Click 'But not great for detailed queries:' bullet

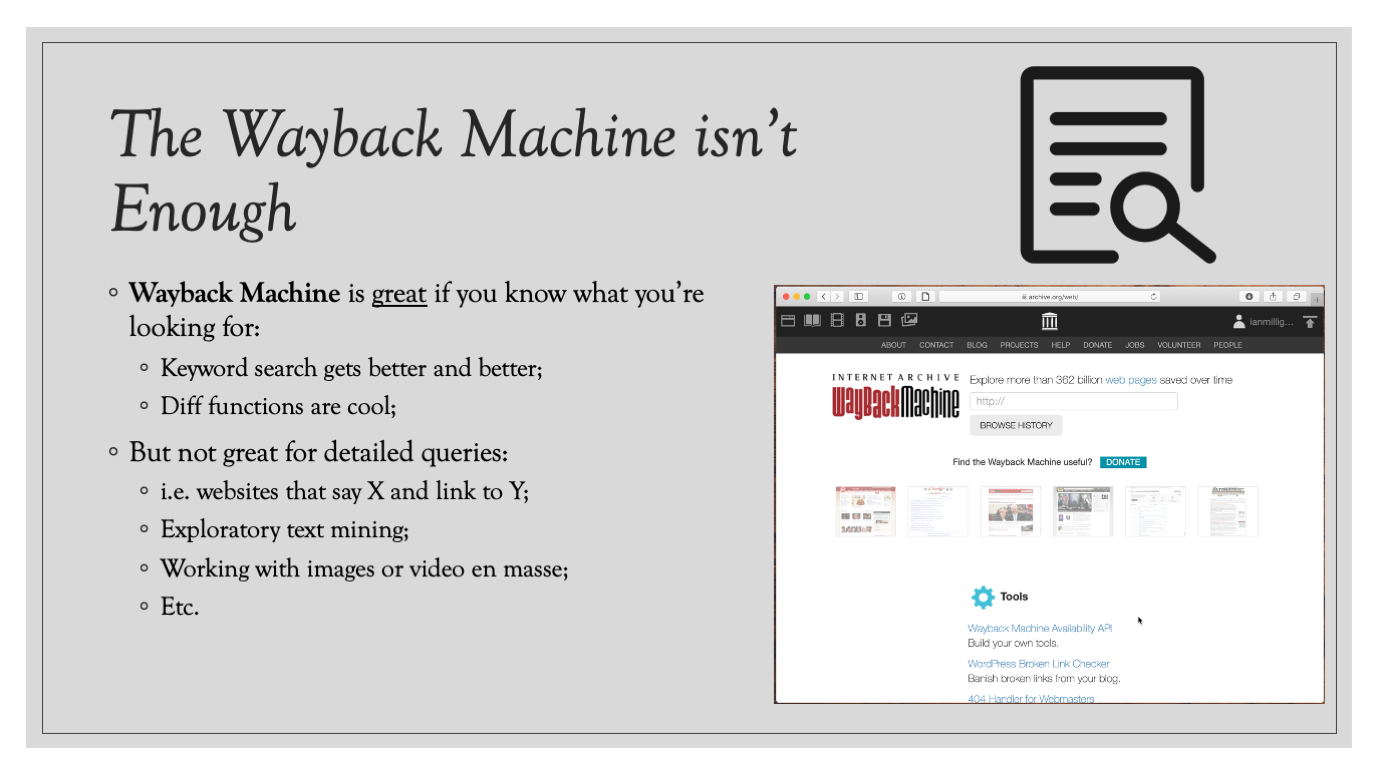319,452
